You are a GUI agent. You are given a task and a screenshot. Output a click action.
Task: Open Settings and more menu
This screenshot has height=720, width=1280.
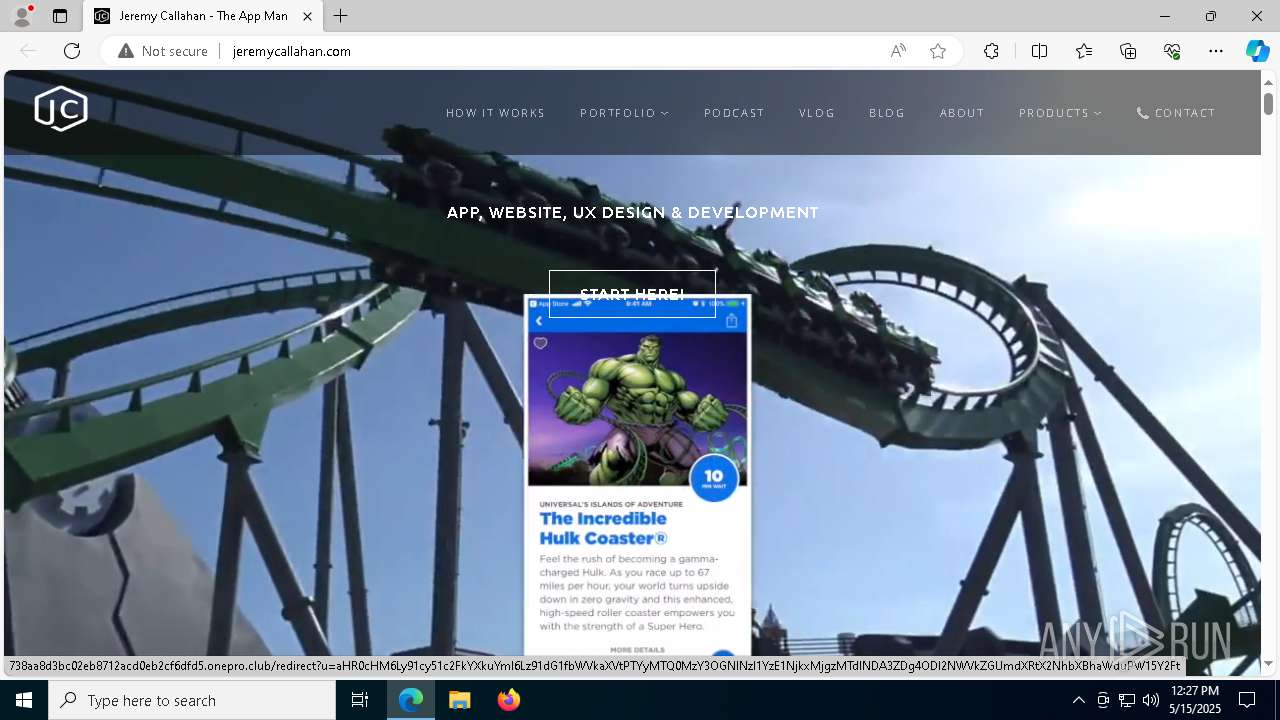pyautogui.click(x=1216, y=51)
